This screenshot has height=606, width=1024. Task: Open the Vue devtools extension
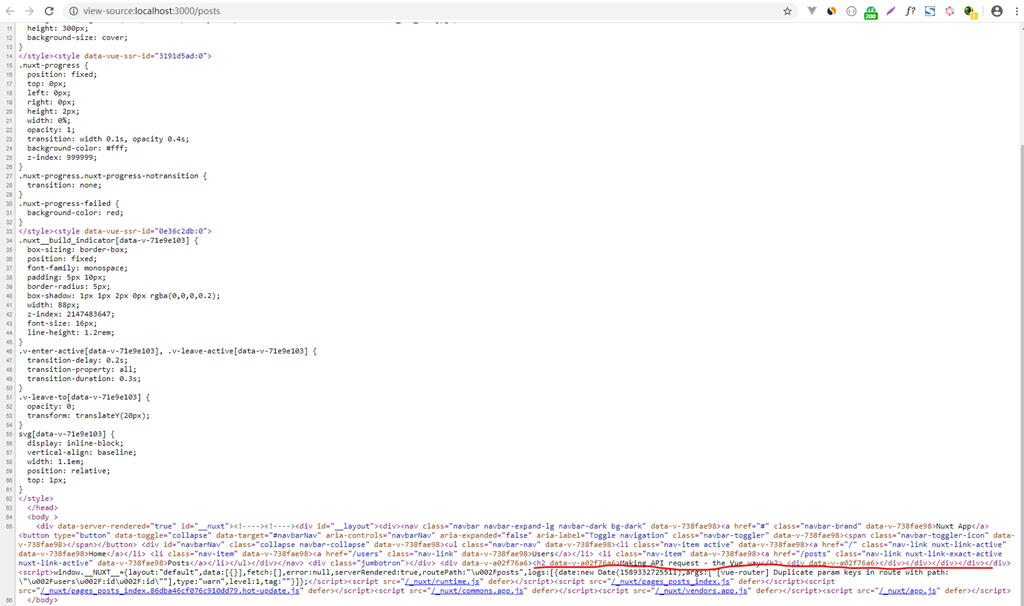(812, 11)
